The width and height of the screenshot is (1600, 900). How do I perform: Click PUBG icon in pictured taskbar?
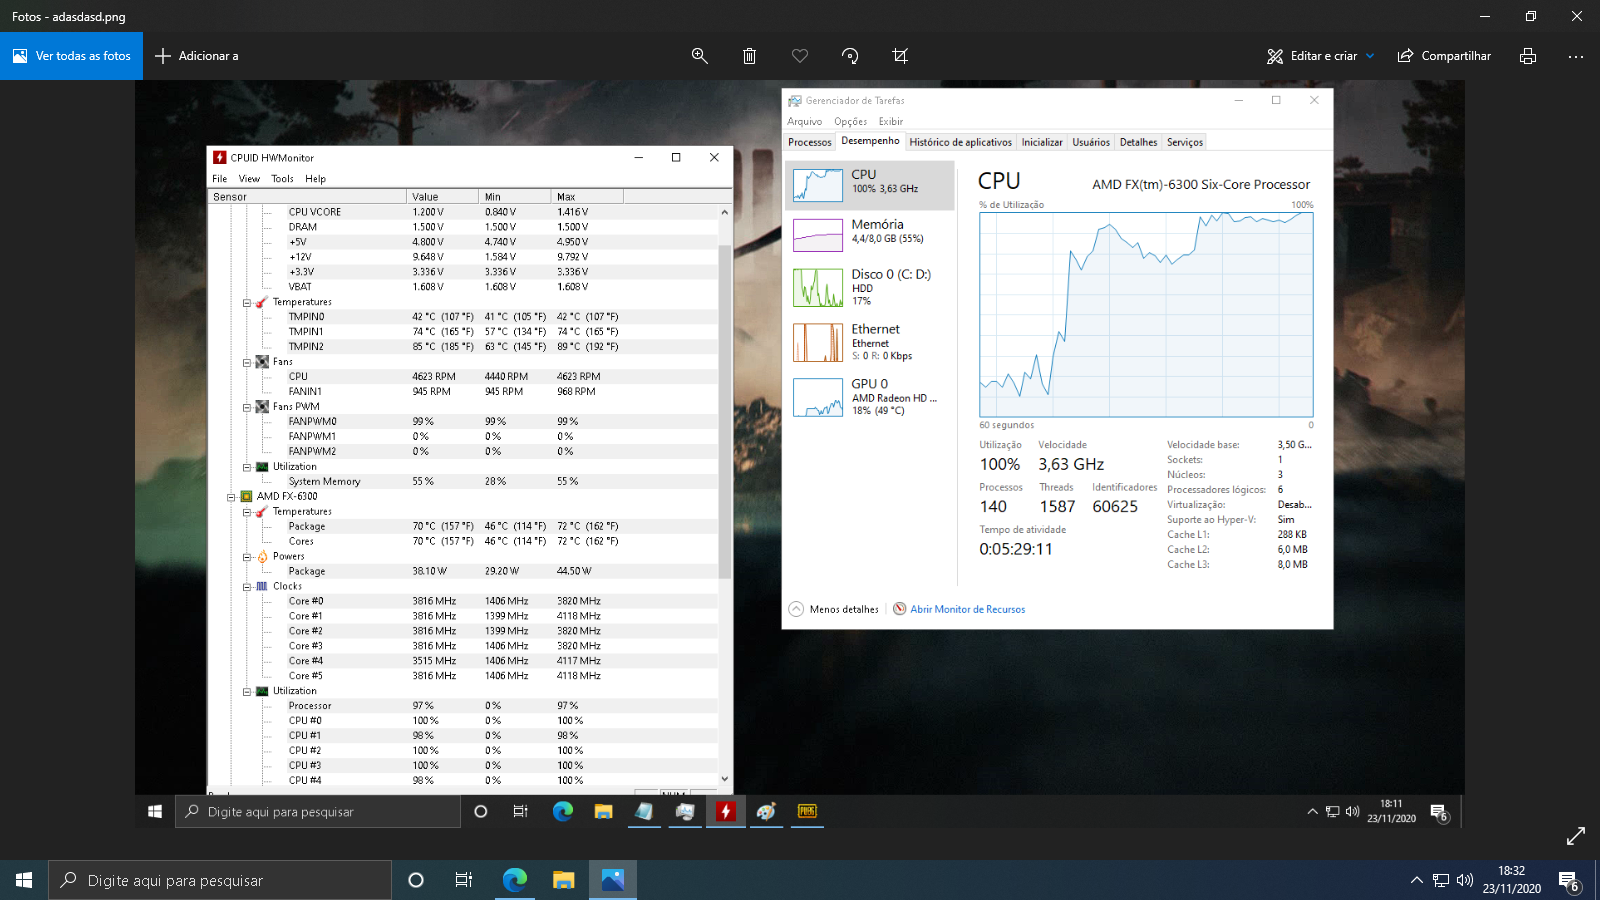pos(807,811)
